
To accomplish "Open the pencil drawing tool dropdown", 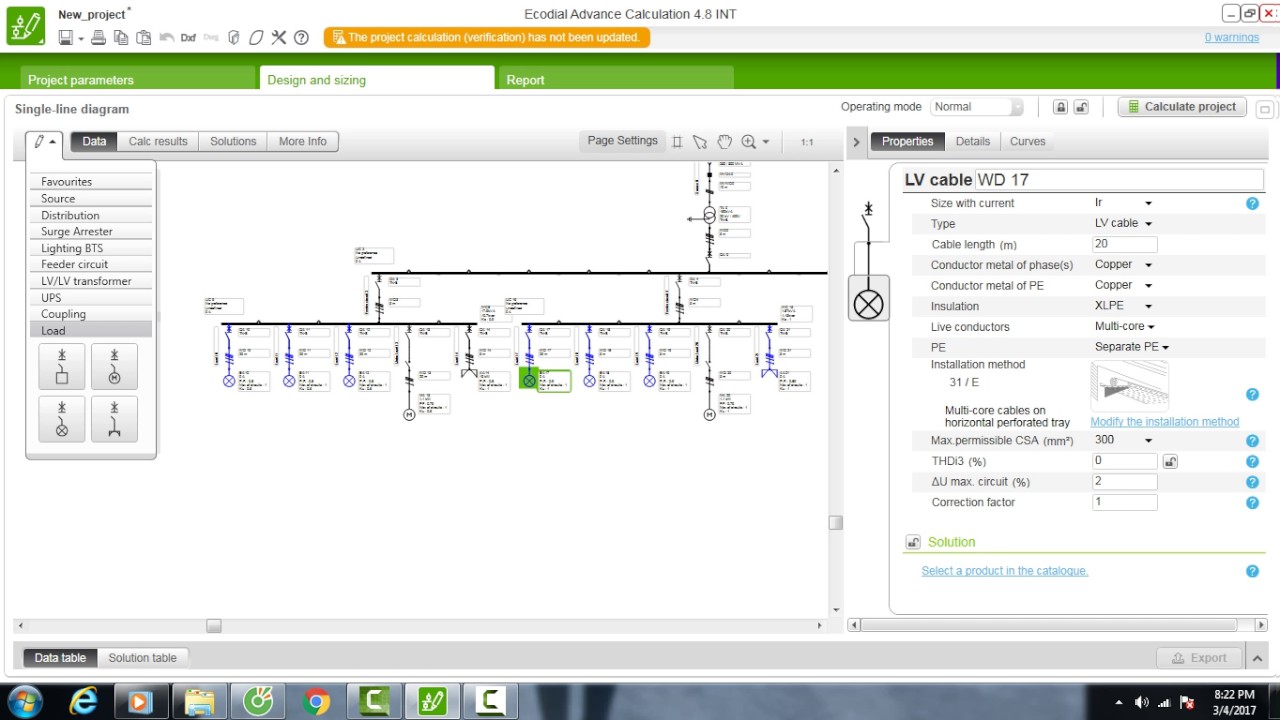I will tap(45, 142).
